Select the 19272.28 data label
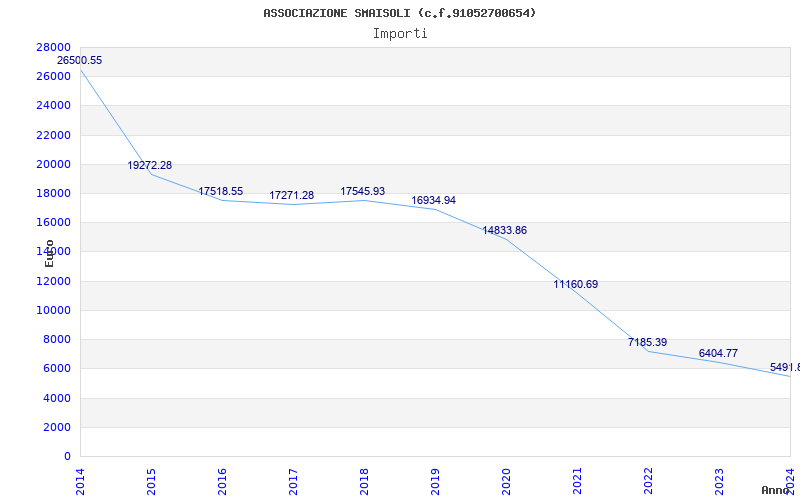The width and height of the screenshot is (800, 500). point(149,165)
